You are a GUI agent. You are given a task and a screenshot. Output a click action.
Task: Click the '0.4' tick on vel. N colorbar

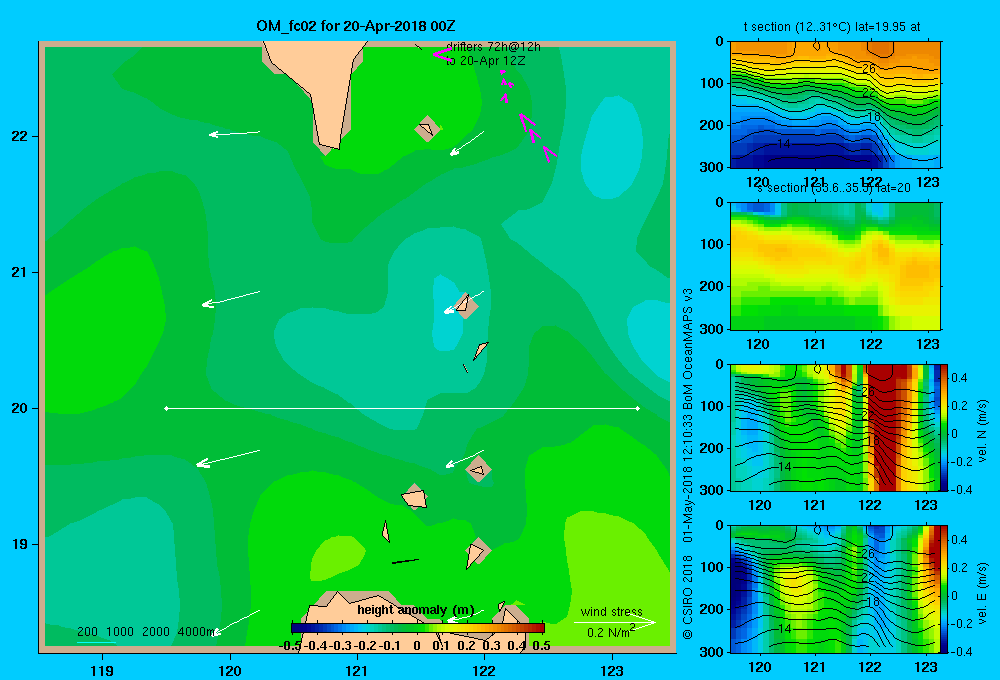coord(960,378)
